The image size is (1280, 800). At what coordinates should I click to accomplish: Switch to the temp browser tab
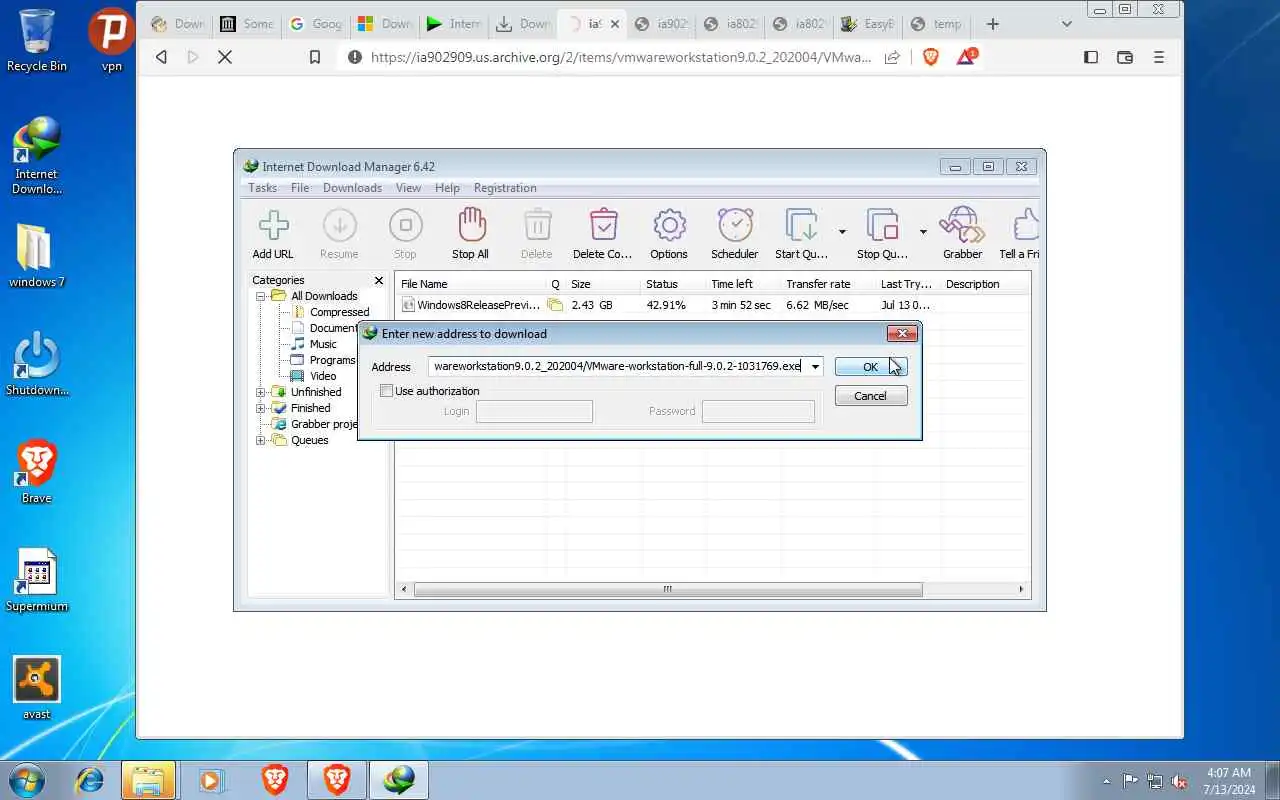click(936, 24)
